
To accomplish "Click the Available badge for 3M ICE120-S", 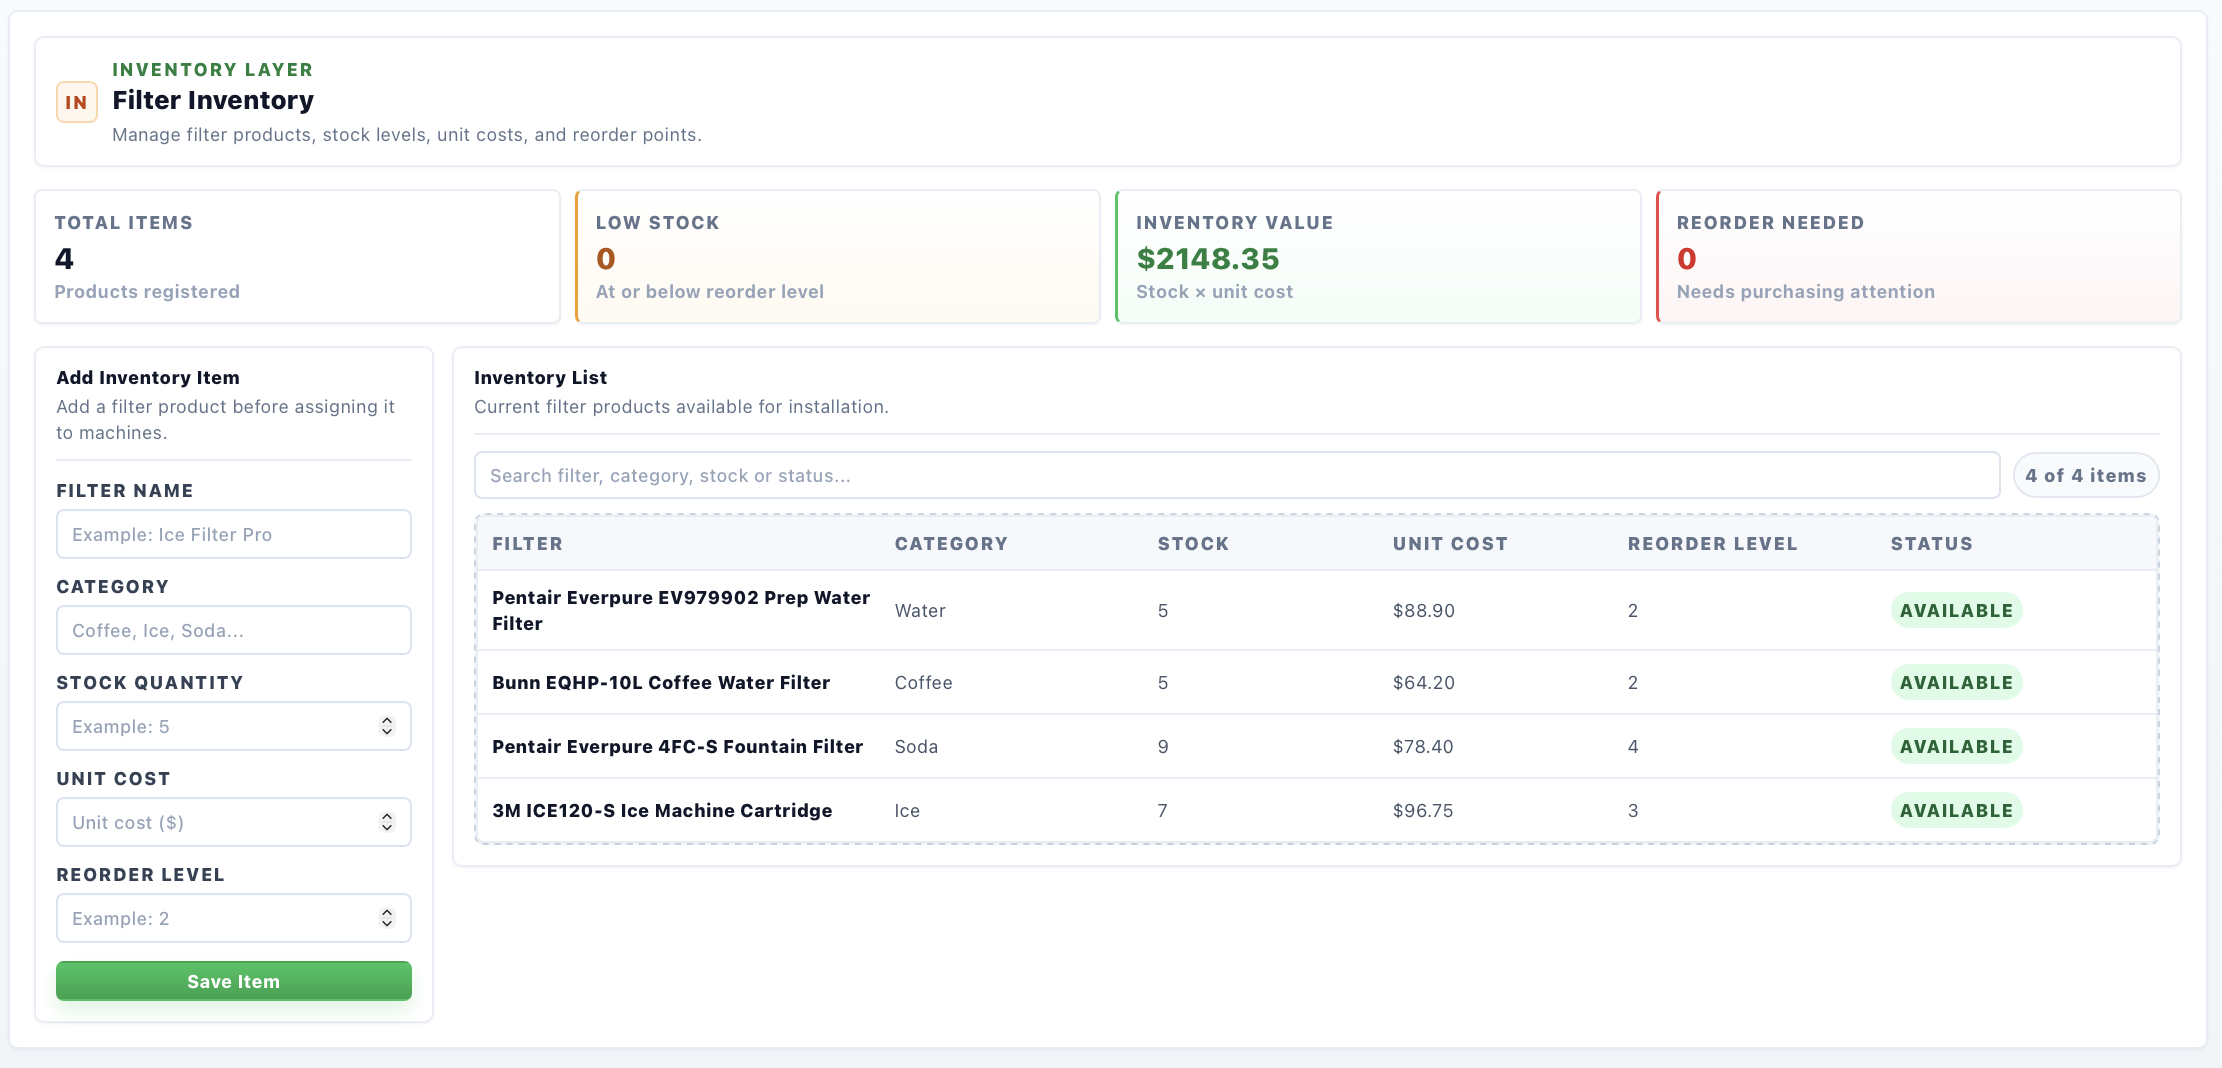I will [1956, 810].
